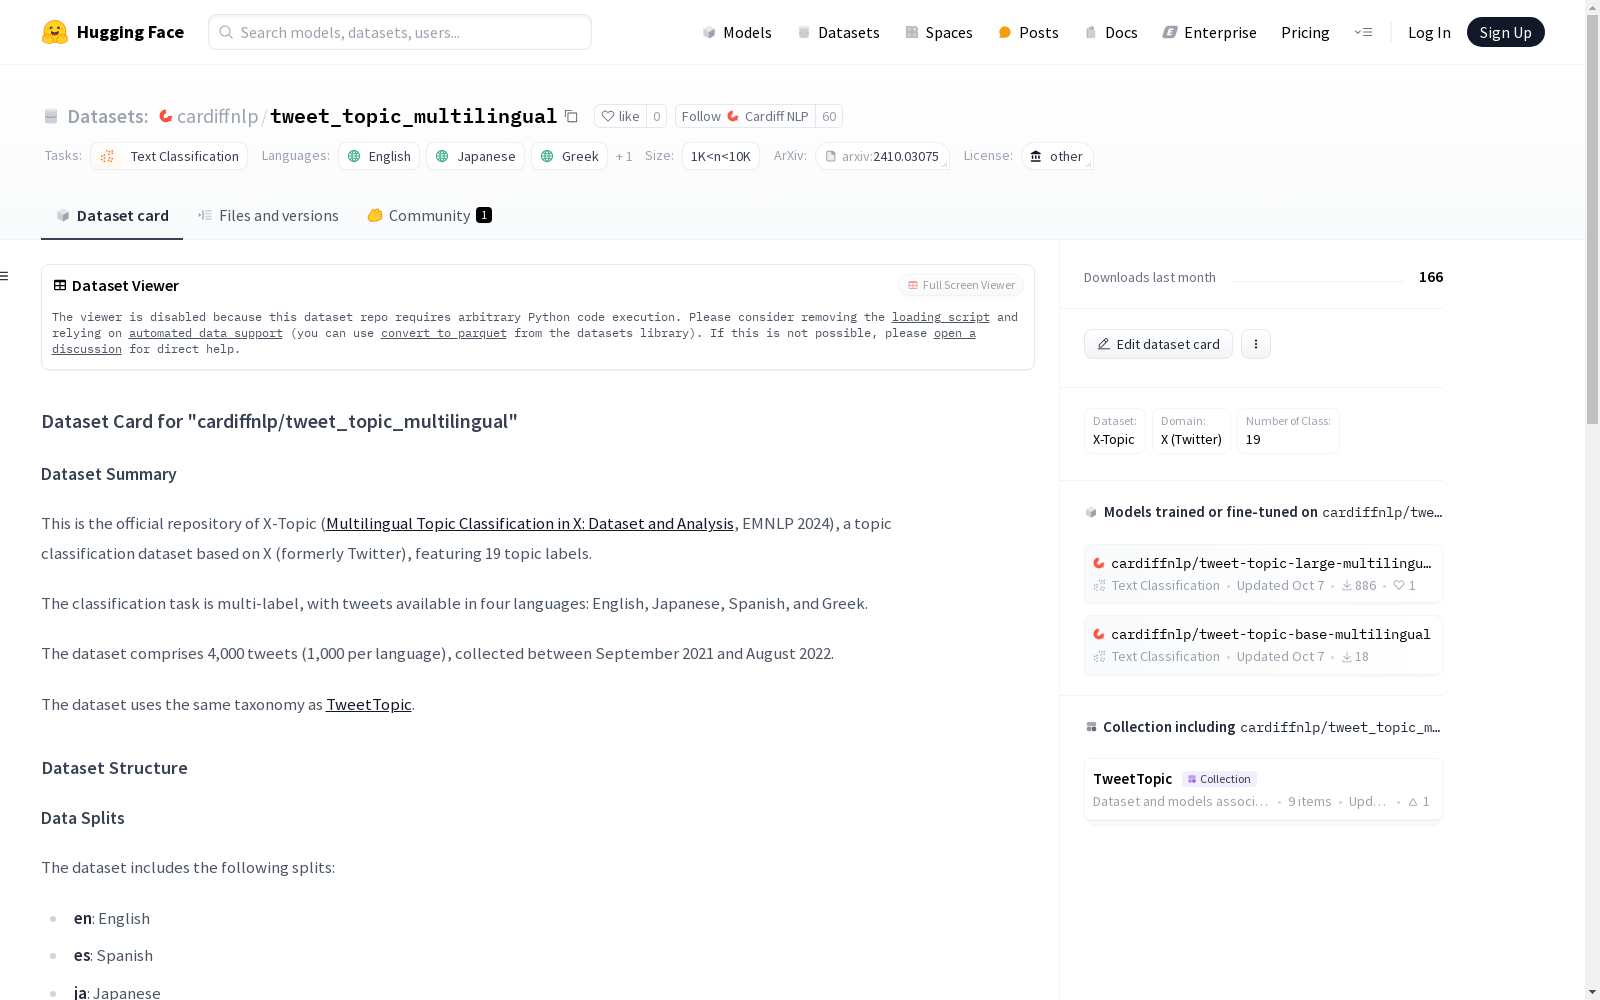Screen dimensions: 1600x1000
Task: Click the like heart button
Action: [620, 116]
